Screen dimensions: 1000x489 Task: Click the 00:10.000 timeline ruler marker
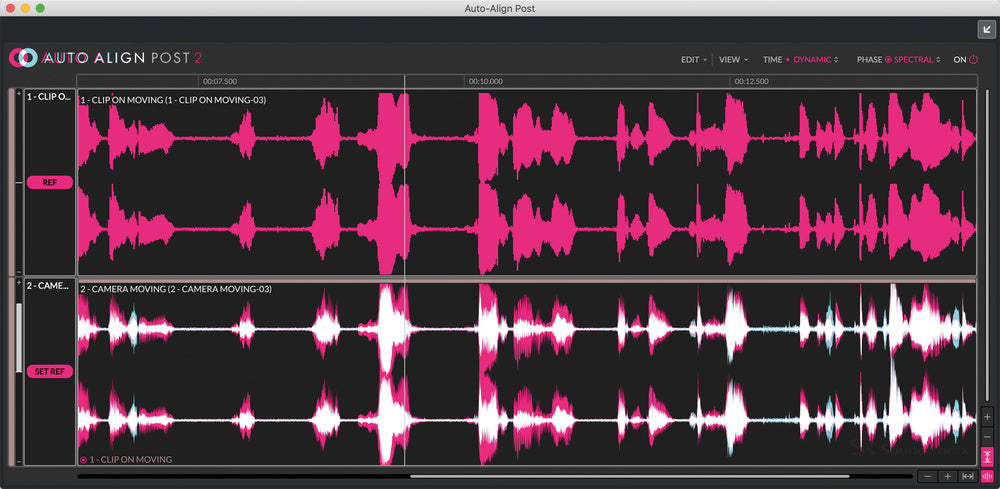(485, 82)
